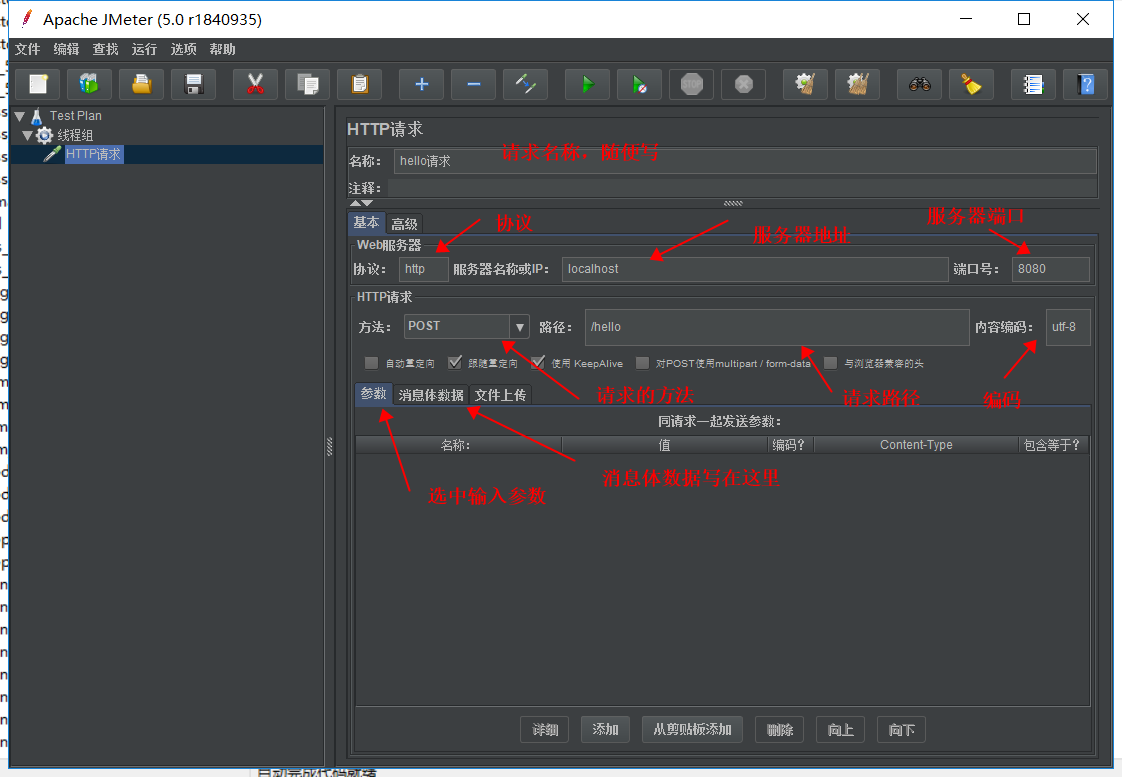This screenshot has height=777, width=1122.
Task: Open the Templates toolbar icon
Action: 89,84
